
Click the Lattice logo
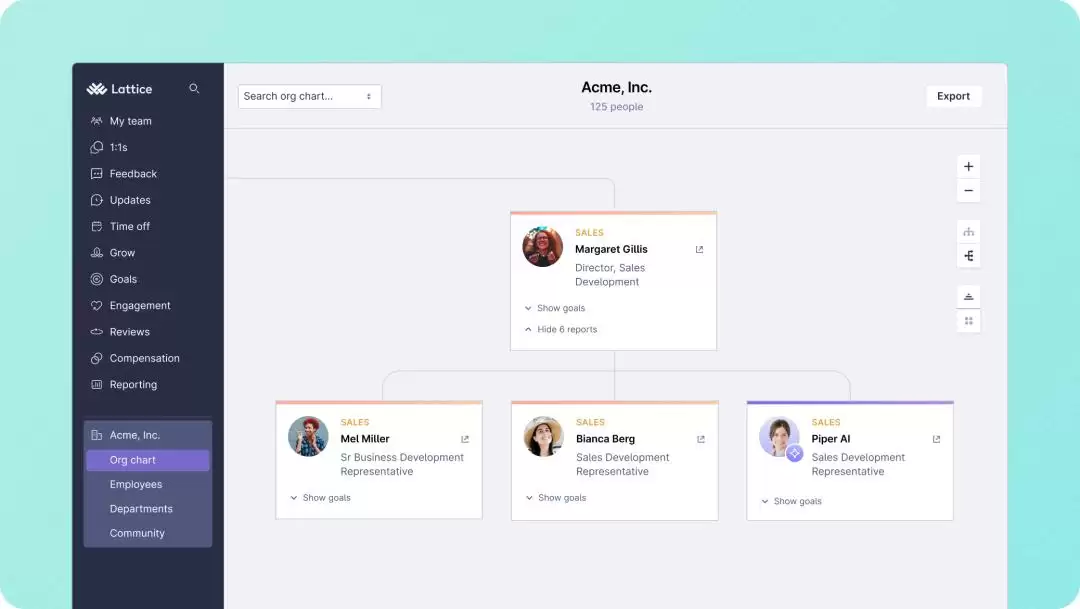pyautogui.click(x=119, y=89)
